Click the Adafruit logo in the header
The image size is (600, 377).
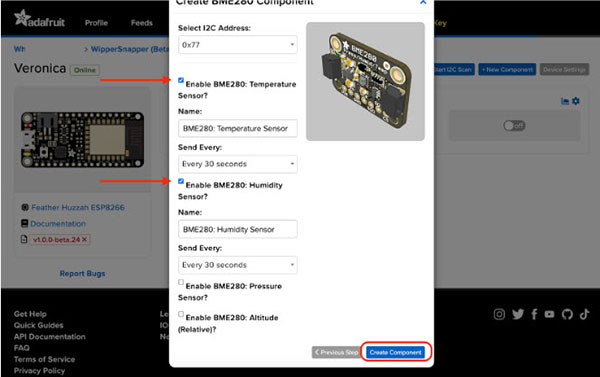(39, 19)
